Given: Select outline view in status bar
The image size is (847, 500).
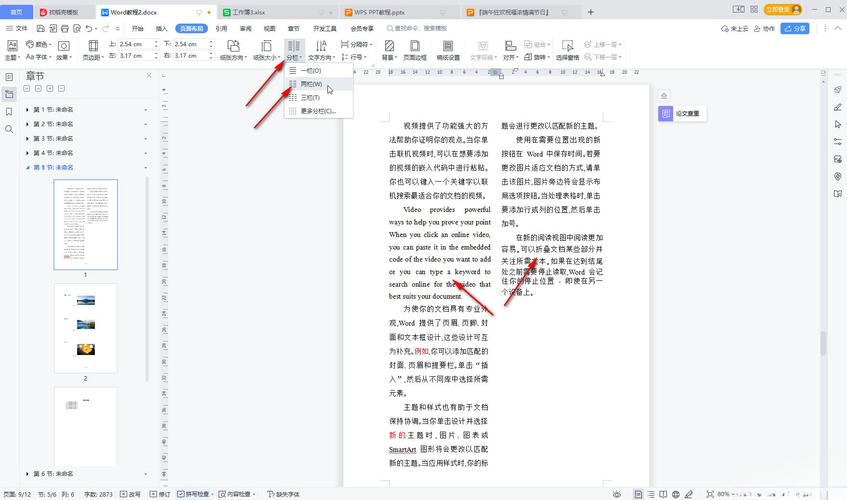Looking at the screenshot, I should pyautogui.click(x=651, y=494).
